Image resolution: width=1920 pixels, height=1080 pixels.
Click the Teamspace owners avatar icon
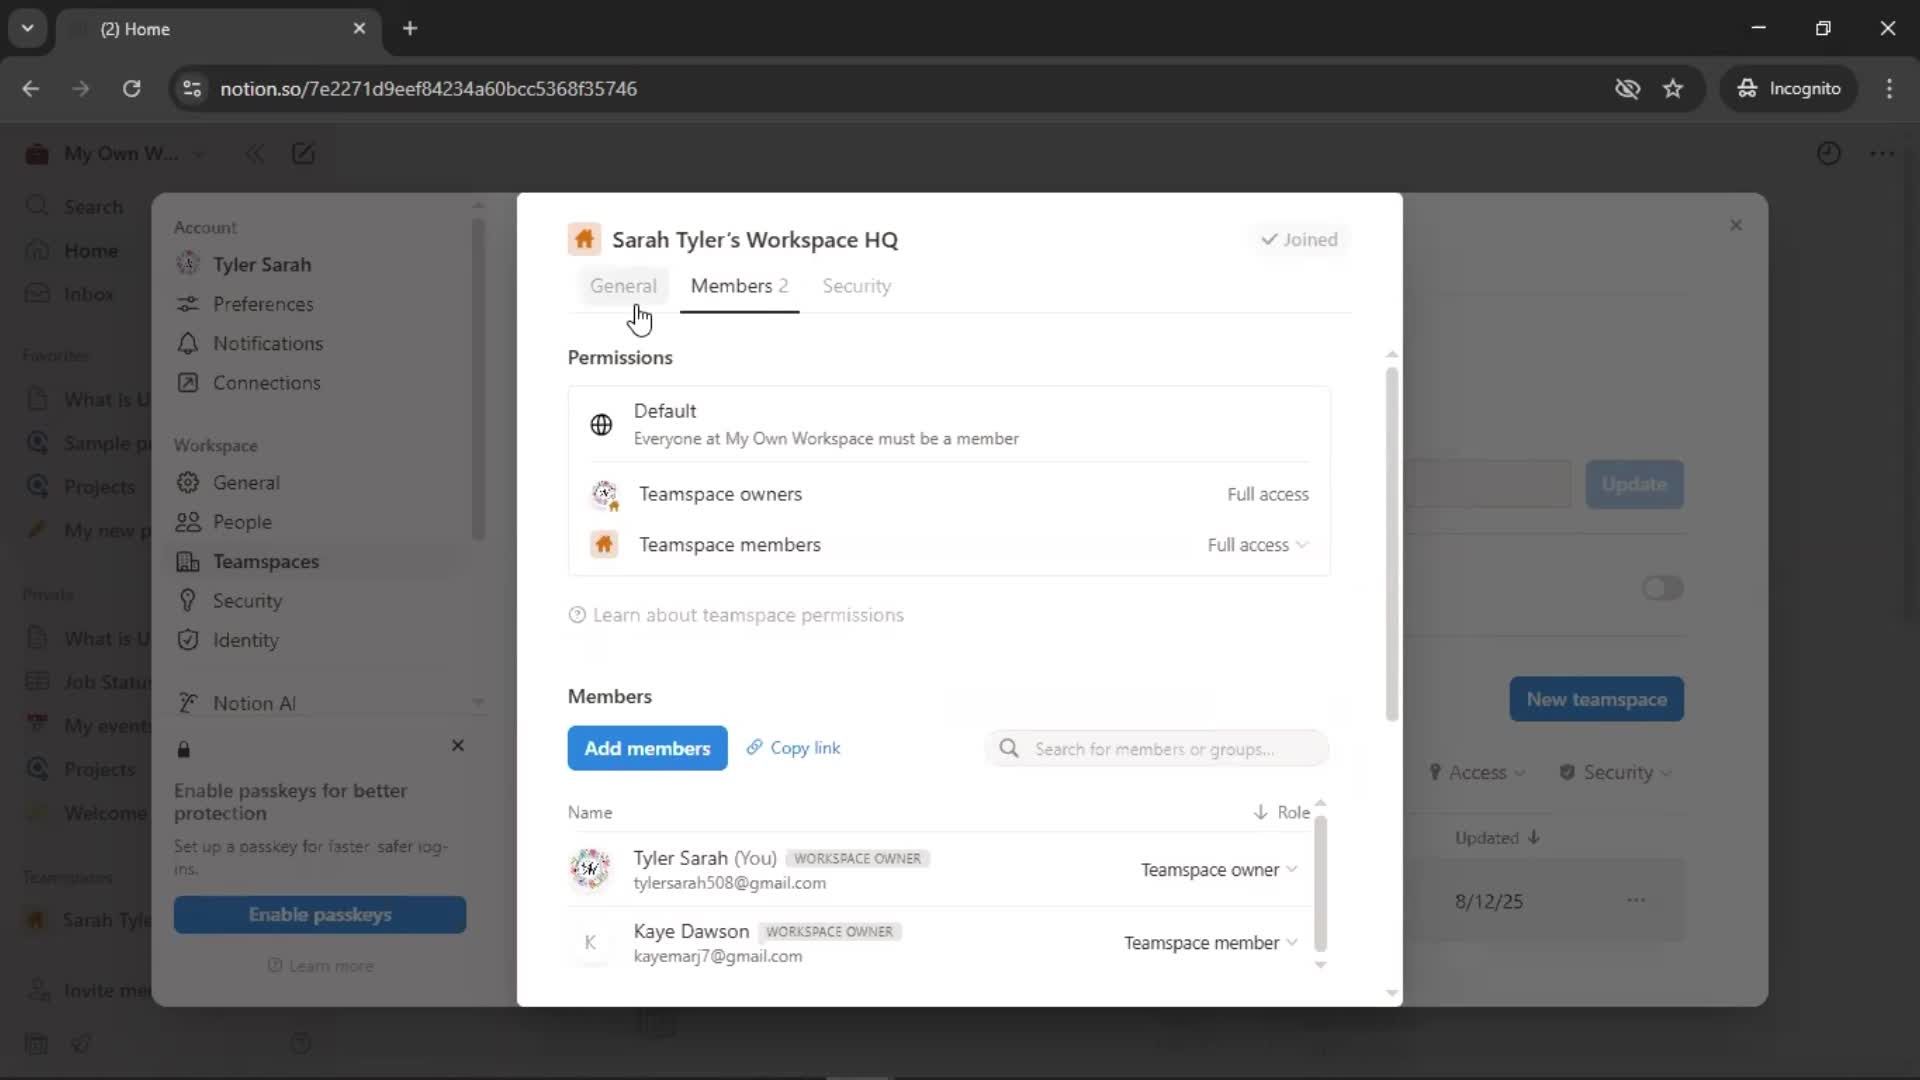pyautogui.click(x=605, y=494)
